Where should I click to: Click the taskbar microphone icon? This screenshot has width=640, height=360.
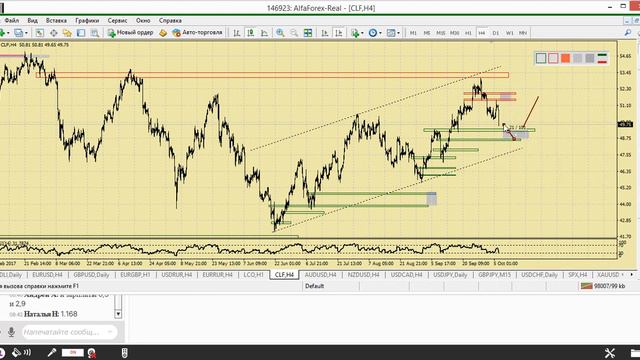[x=51, y=352]
